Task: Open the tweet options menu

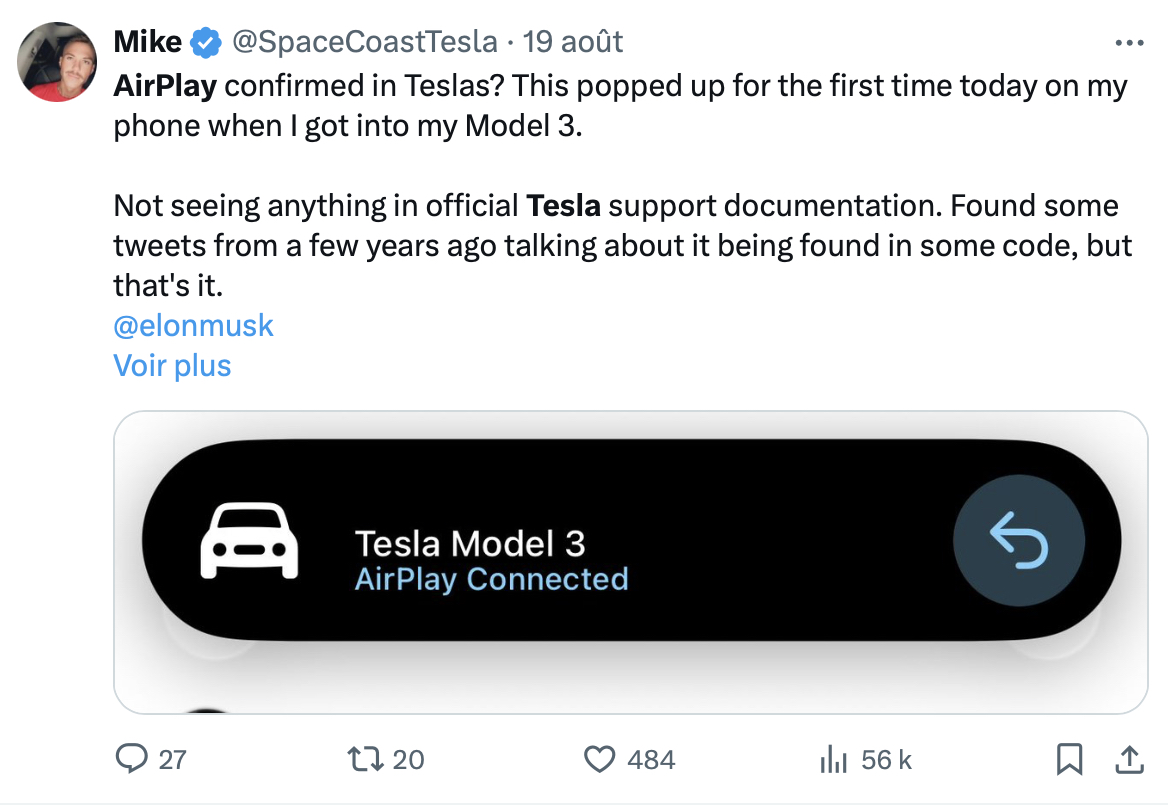Action: tap(1128, 41)
